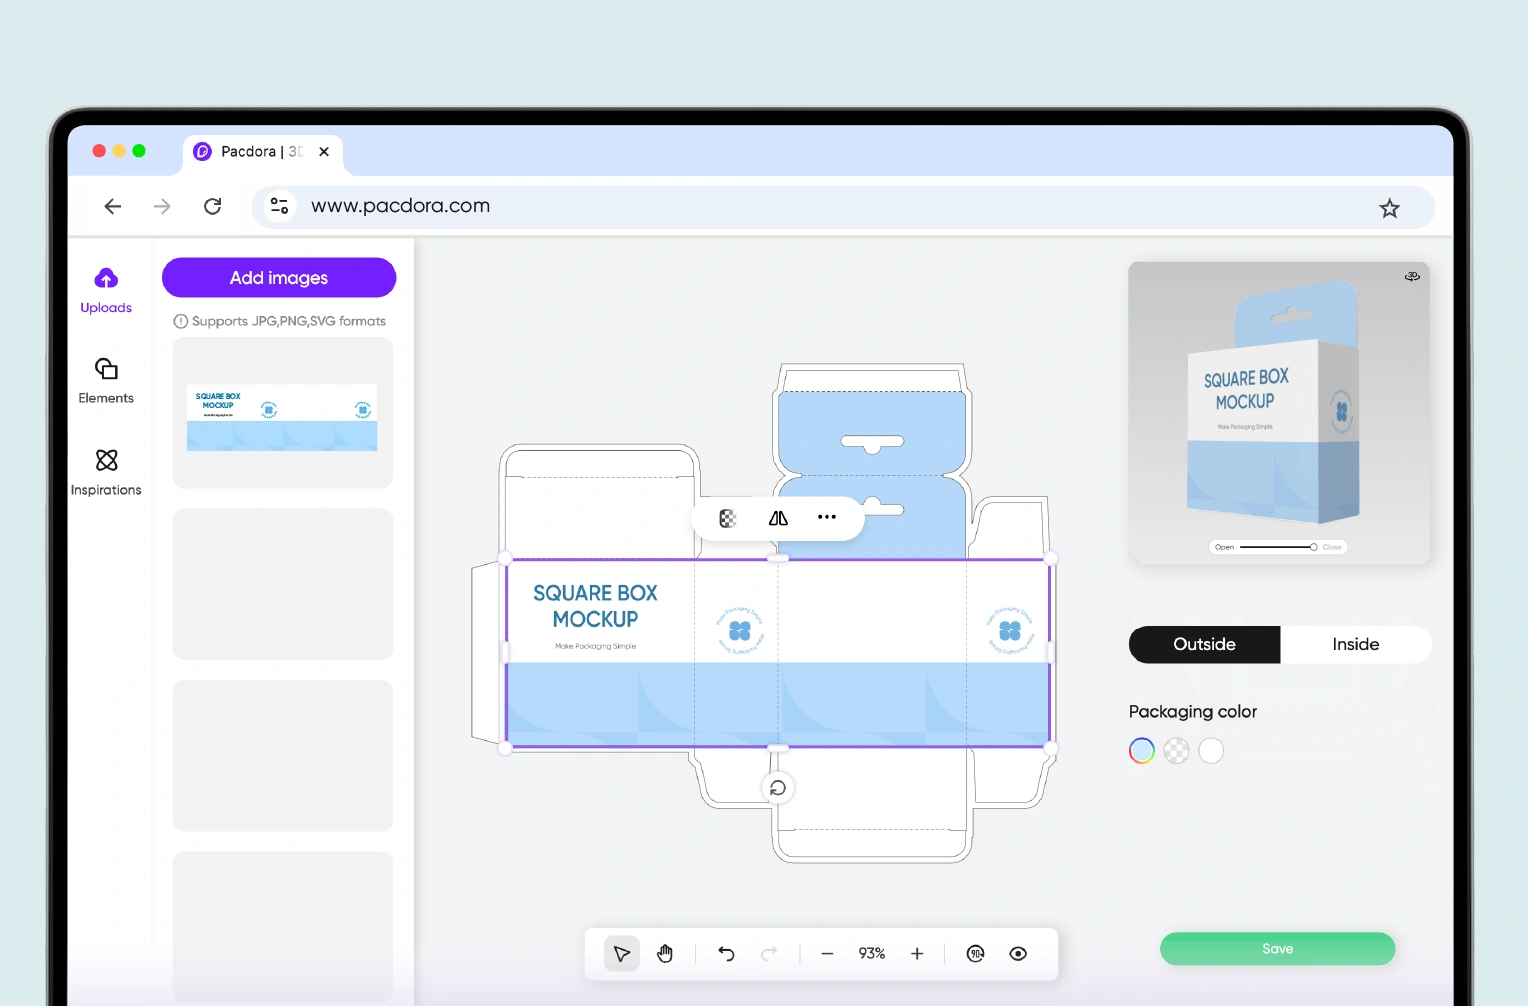
Task: Toggle the preview eye icon
Action: [1018, 954]
